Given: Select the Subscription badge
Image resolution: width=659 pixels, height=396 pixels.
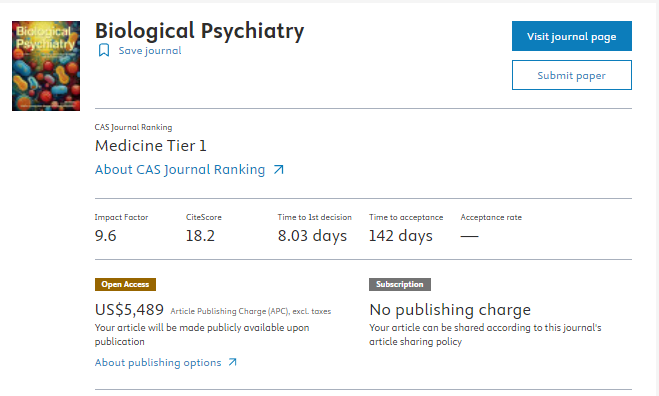Looking at the screenshot, I should 400,285.
